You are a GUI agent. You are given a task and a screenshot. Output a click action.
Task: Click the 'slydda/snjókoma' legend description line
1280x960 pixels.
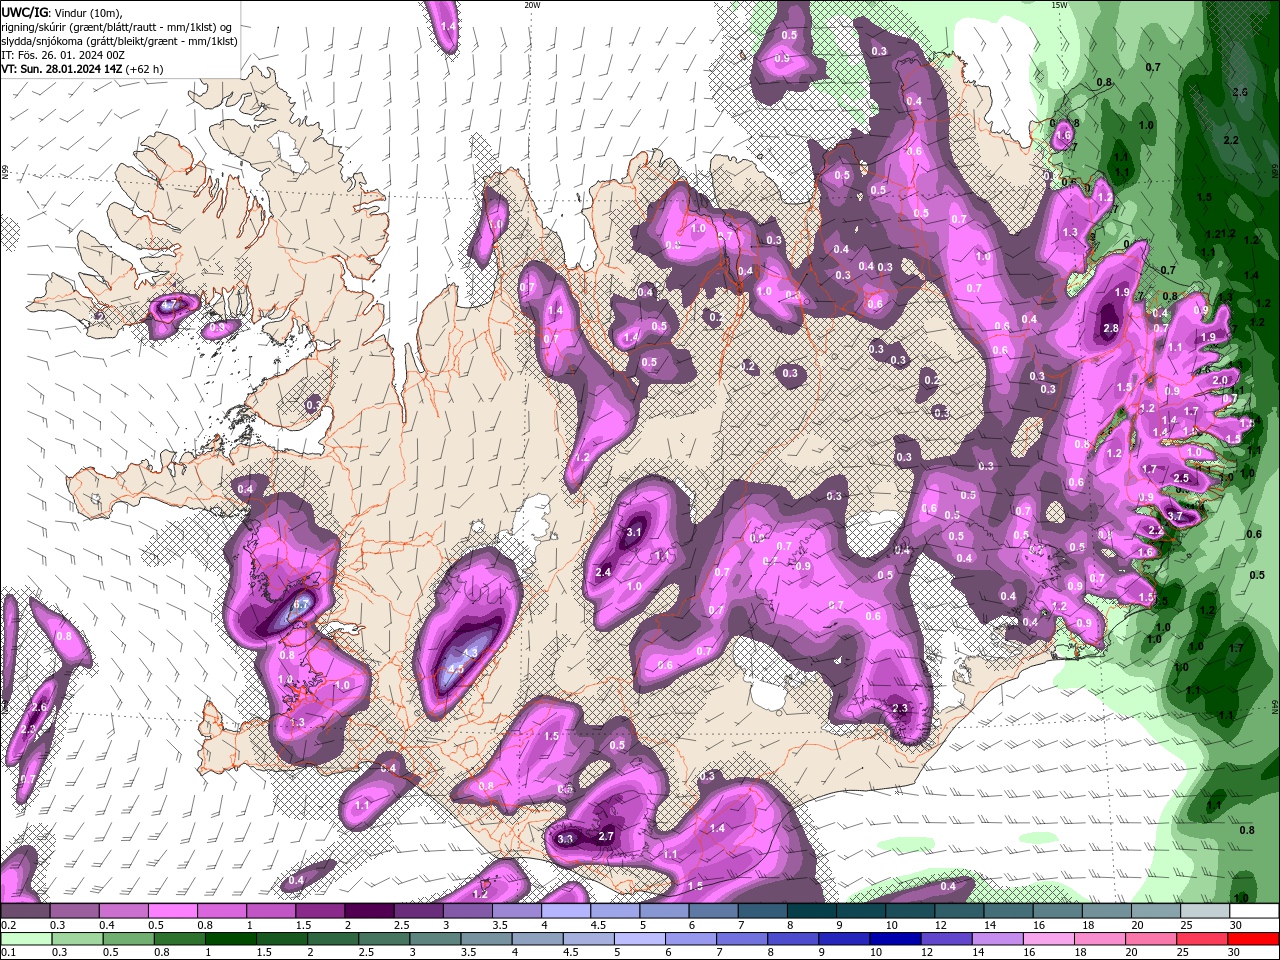[x=119, y=41]
